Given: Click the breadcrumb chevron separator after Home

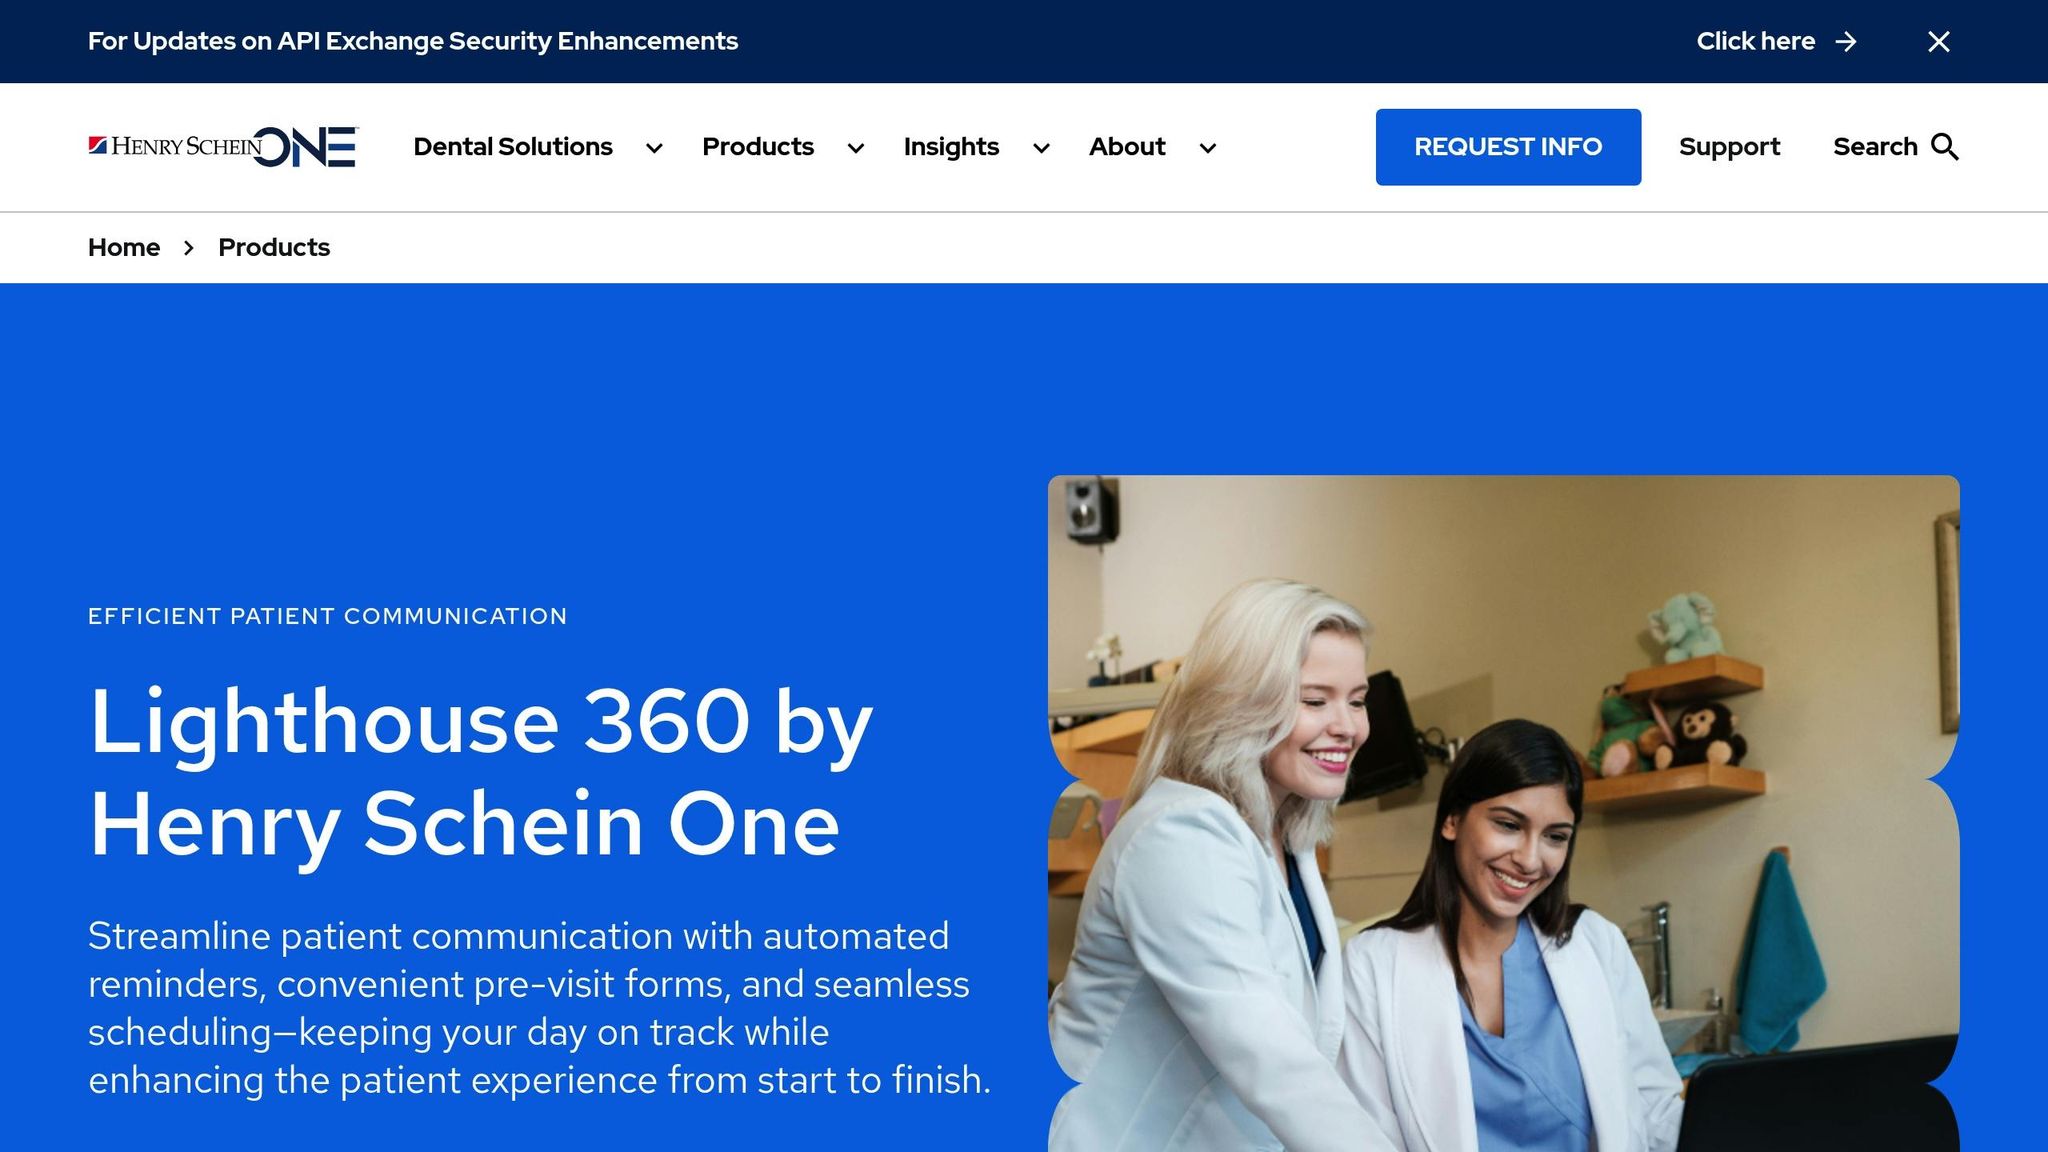Looking at the screenshot, I should [189, 248].
